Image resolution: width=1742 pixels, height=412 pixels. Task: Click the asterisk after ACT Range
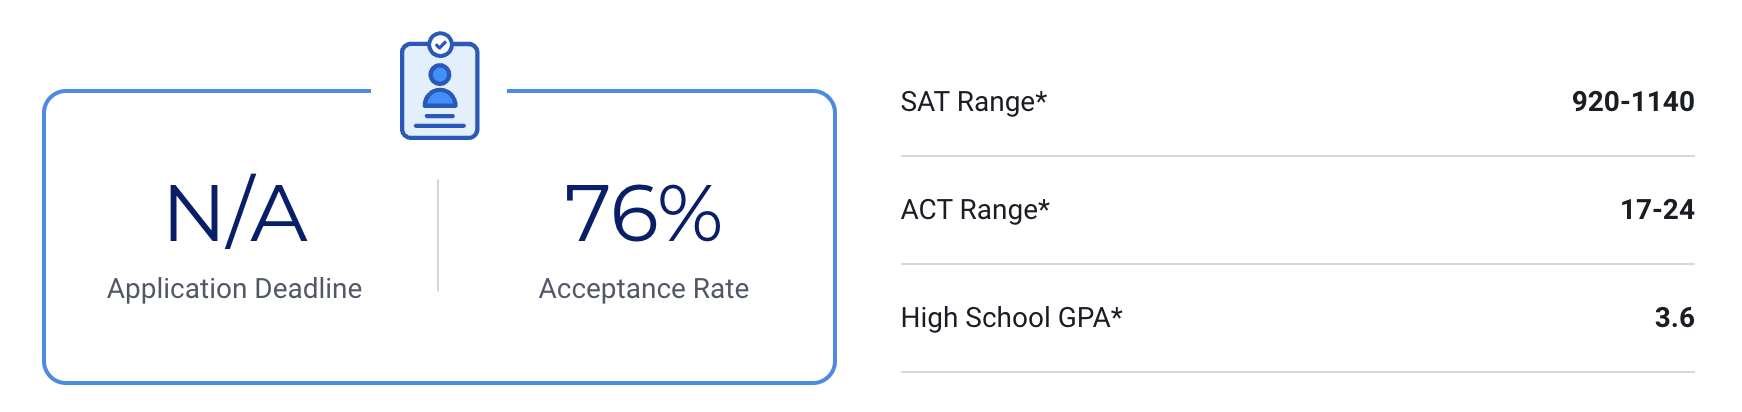click(x=1044, y=205)
